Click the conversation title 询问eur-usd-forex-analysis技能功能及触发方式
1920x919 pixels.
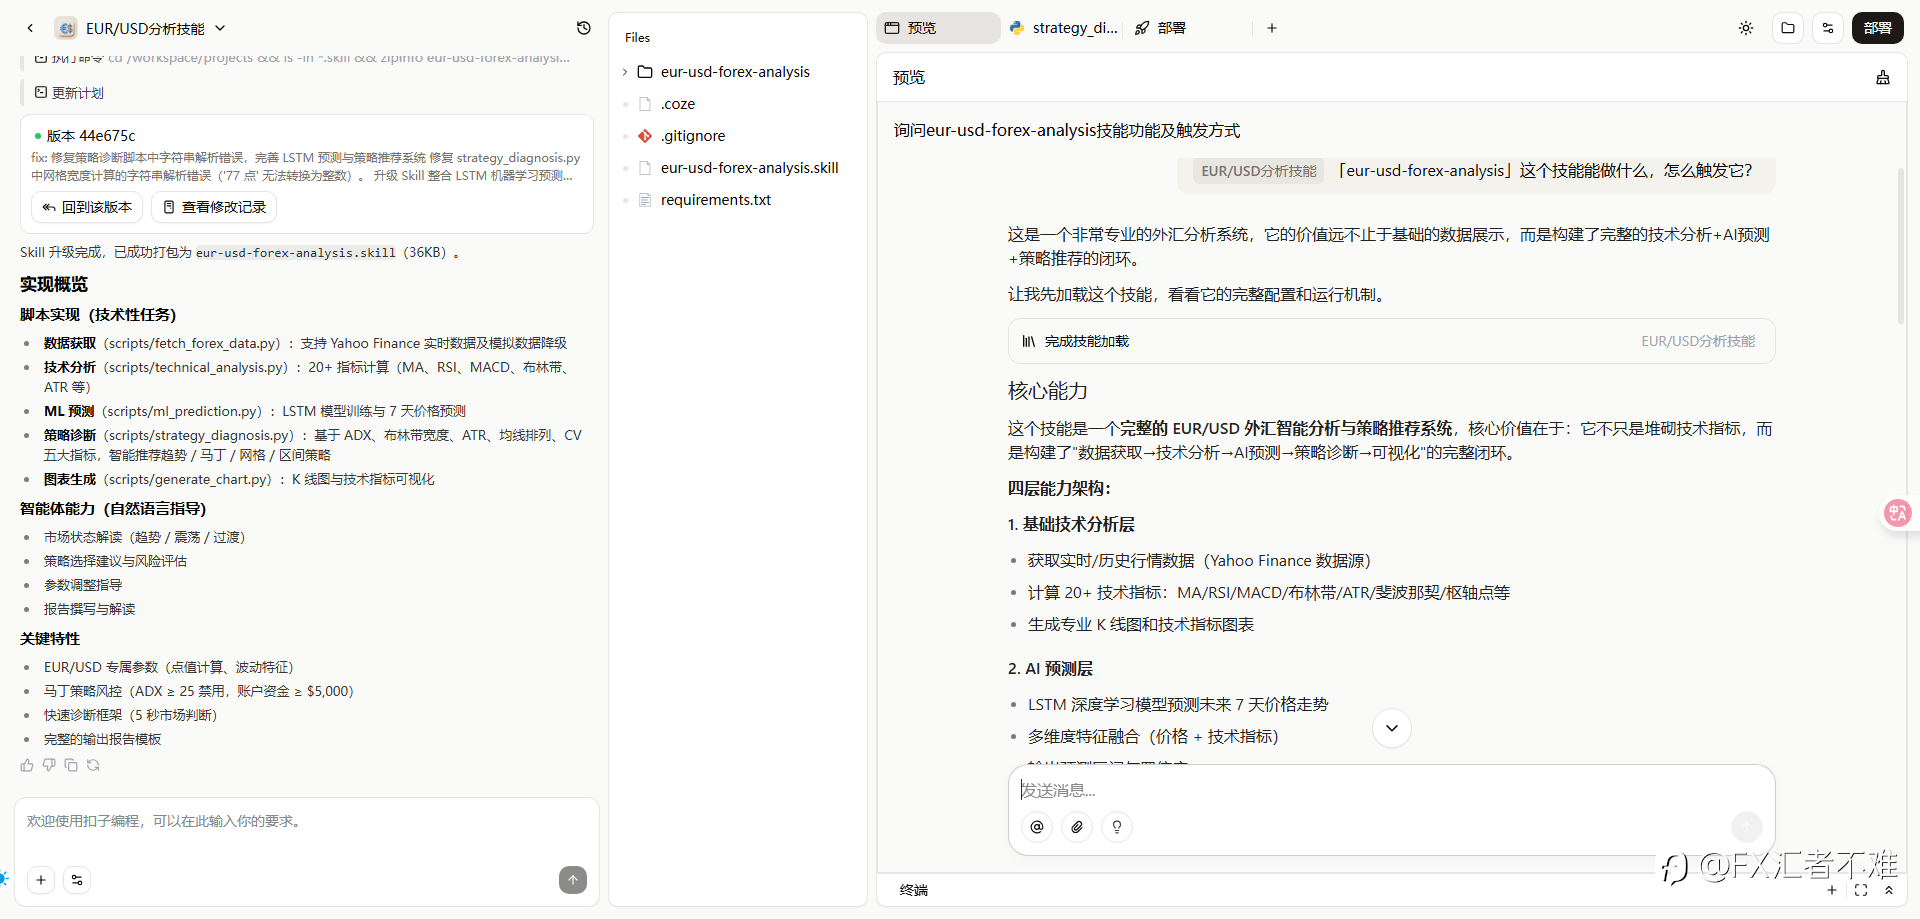coord(1067,131)
